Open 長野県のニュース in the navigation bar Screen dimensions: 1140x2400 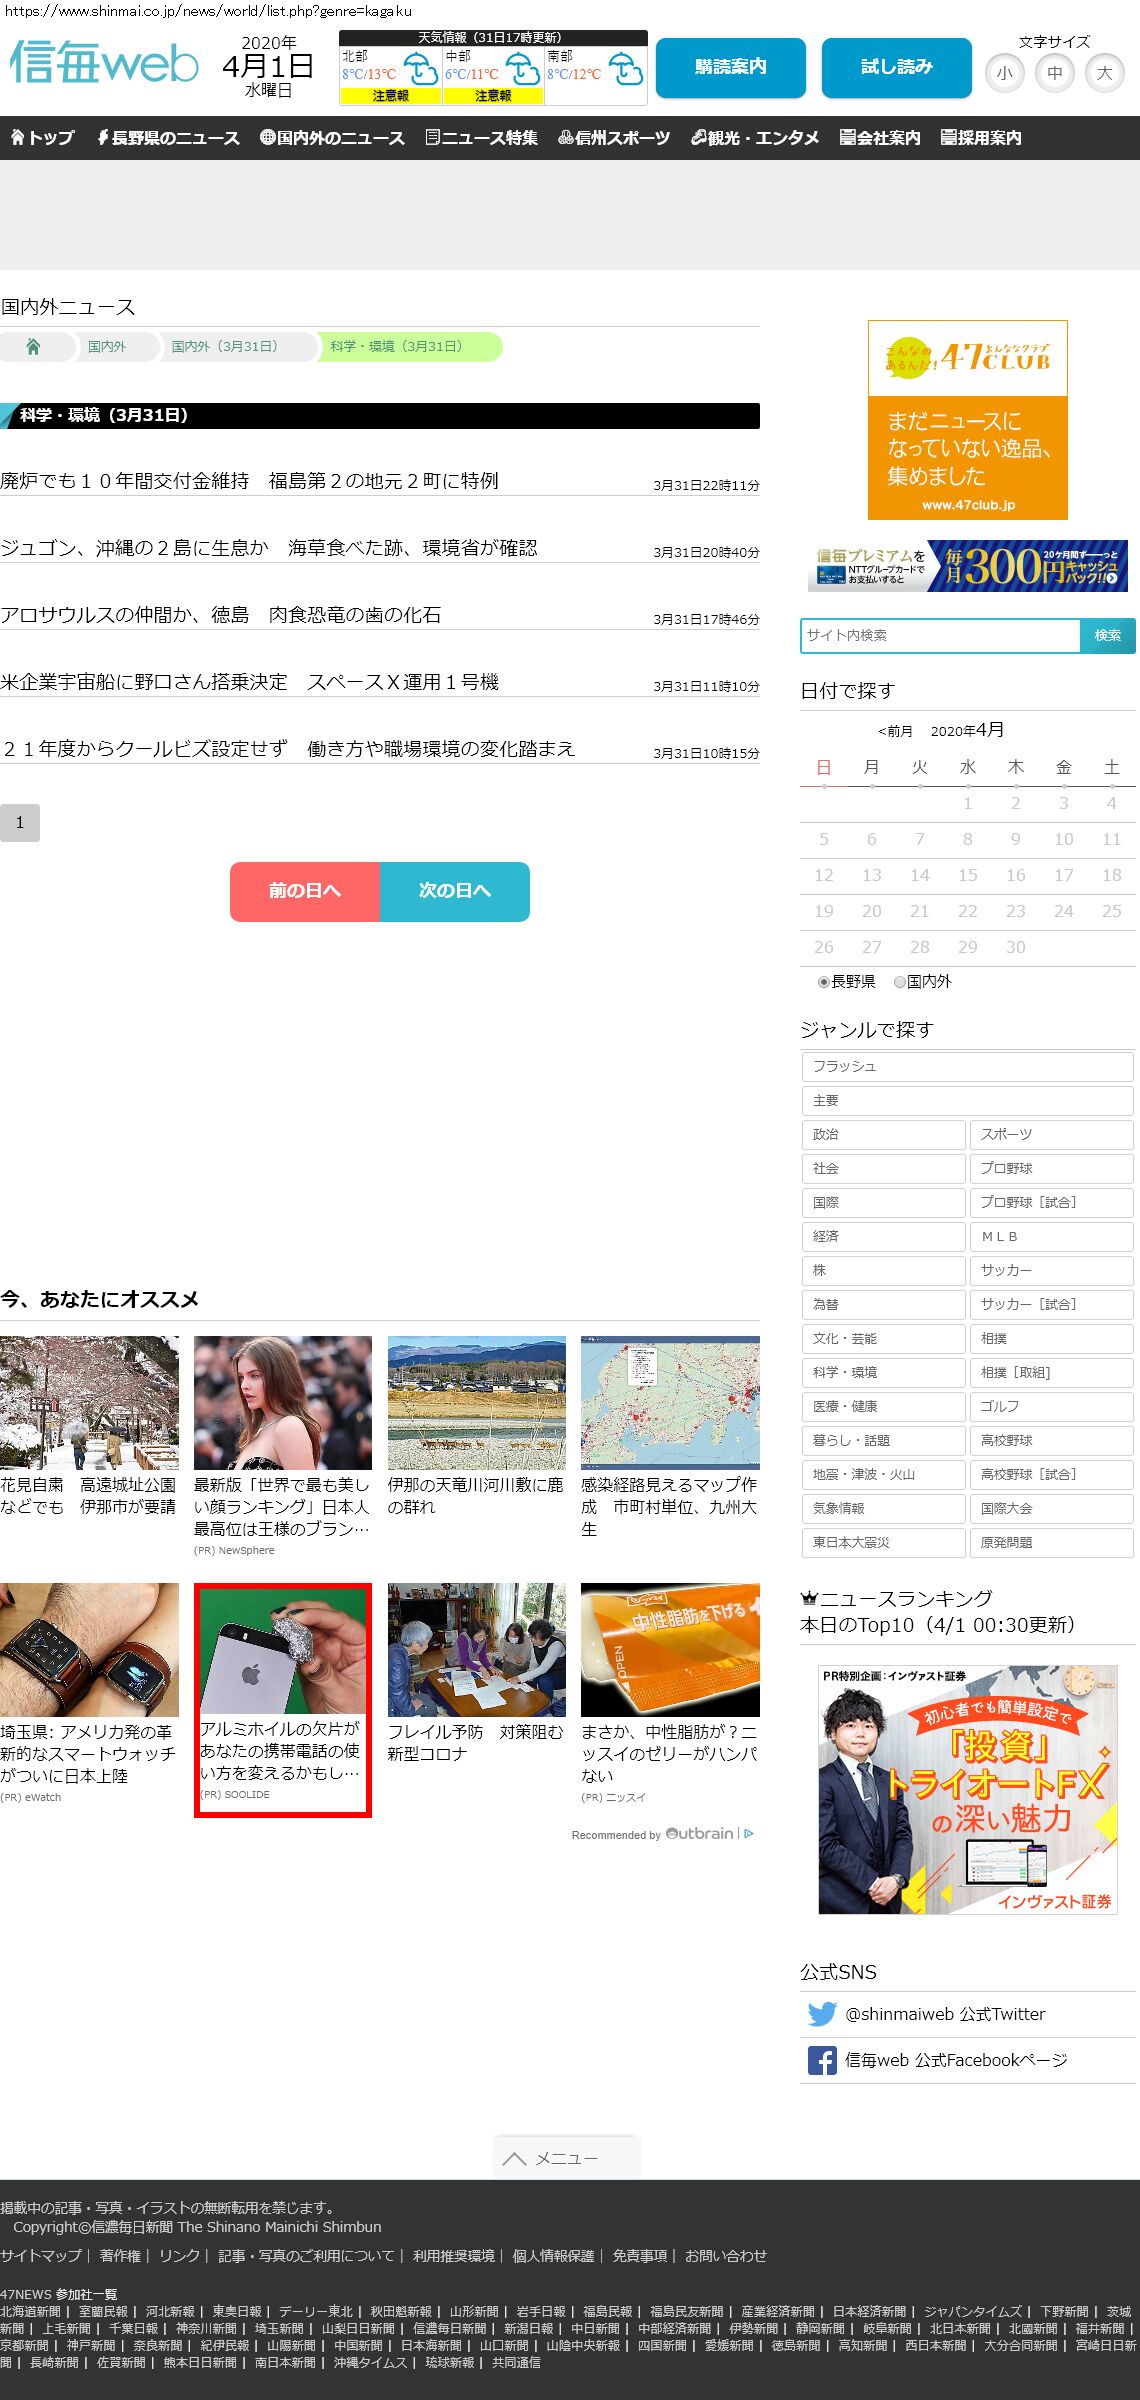point(168,138)
